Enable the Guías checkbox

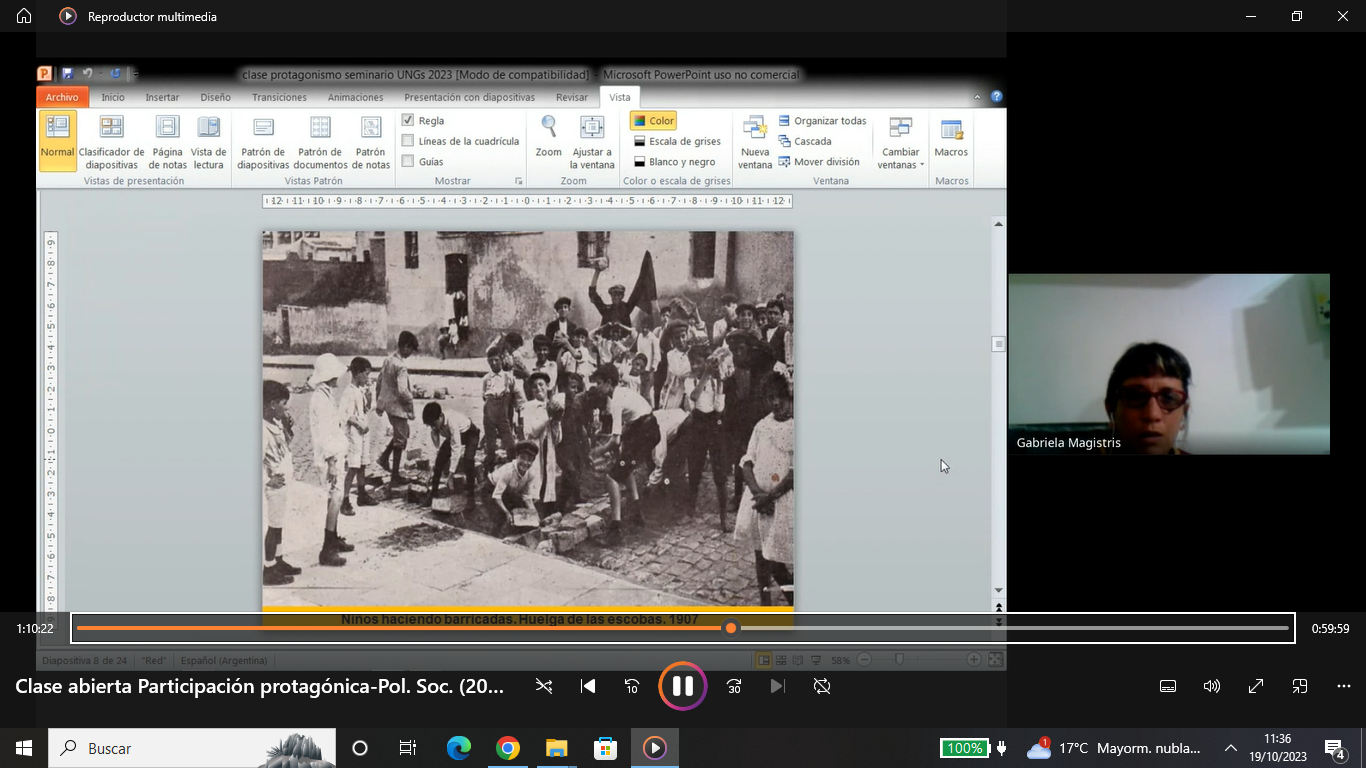(x=407, y=161)
